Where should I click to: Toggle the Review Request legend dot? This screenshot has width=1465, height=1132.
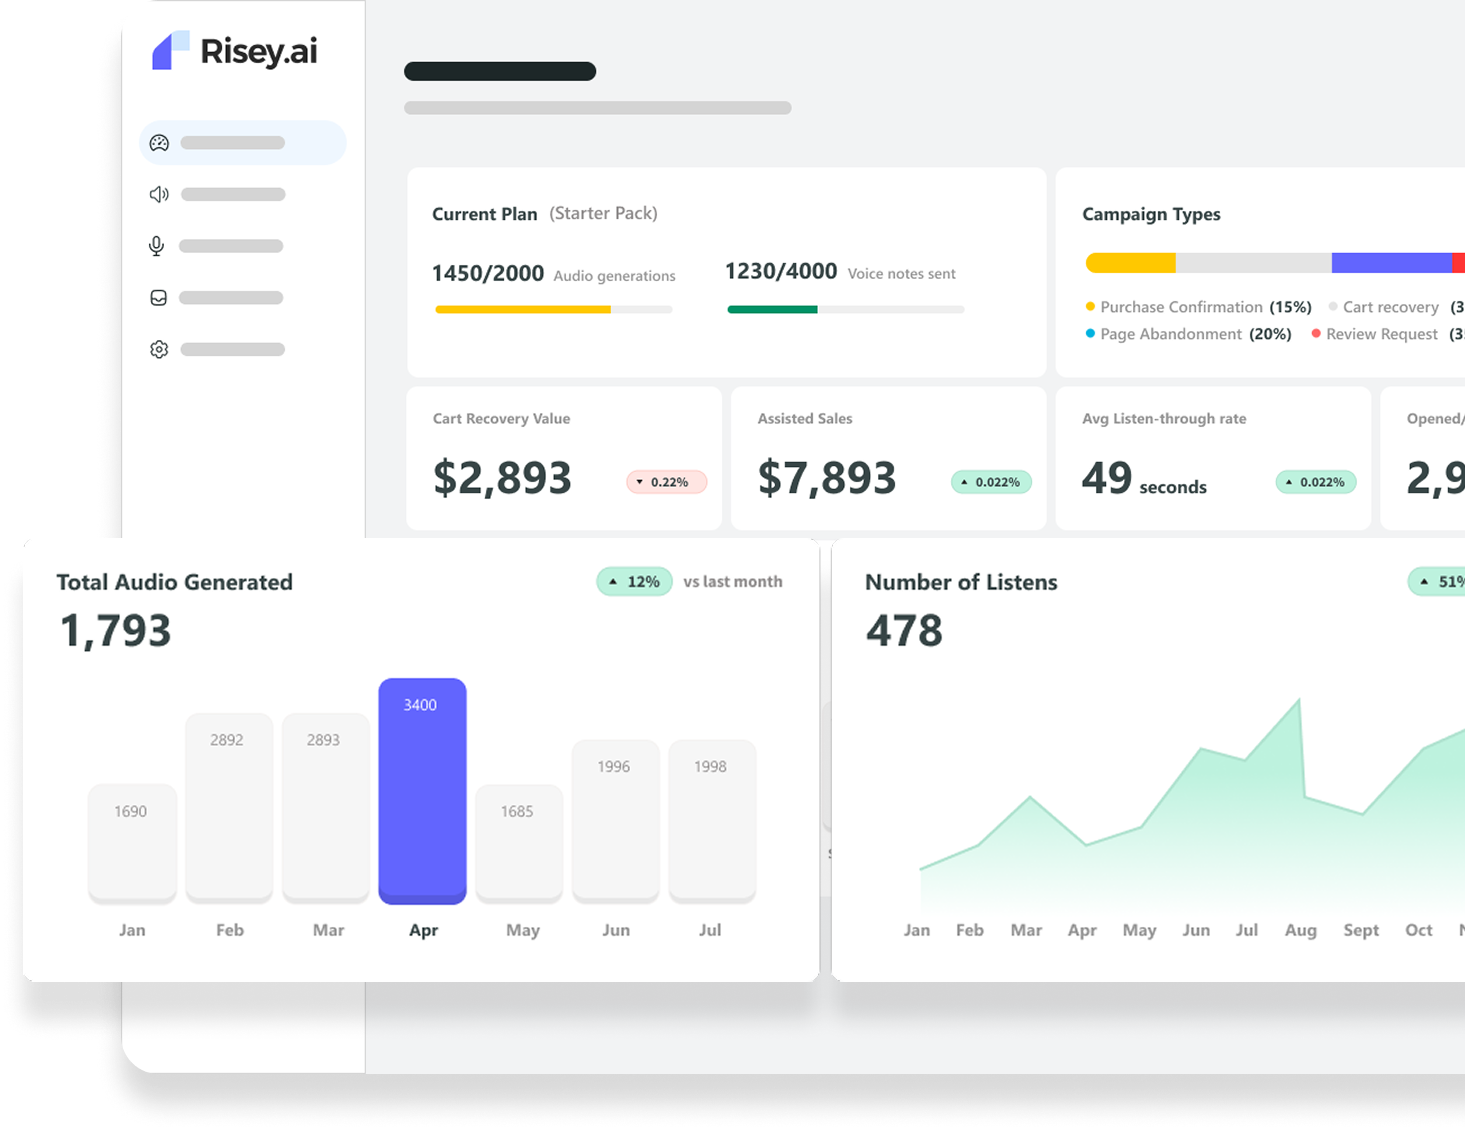click(1316, 334)
